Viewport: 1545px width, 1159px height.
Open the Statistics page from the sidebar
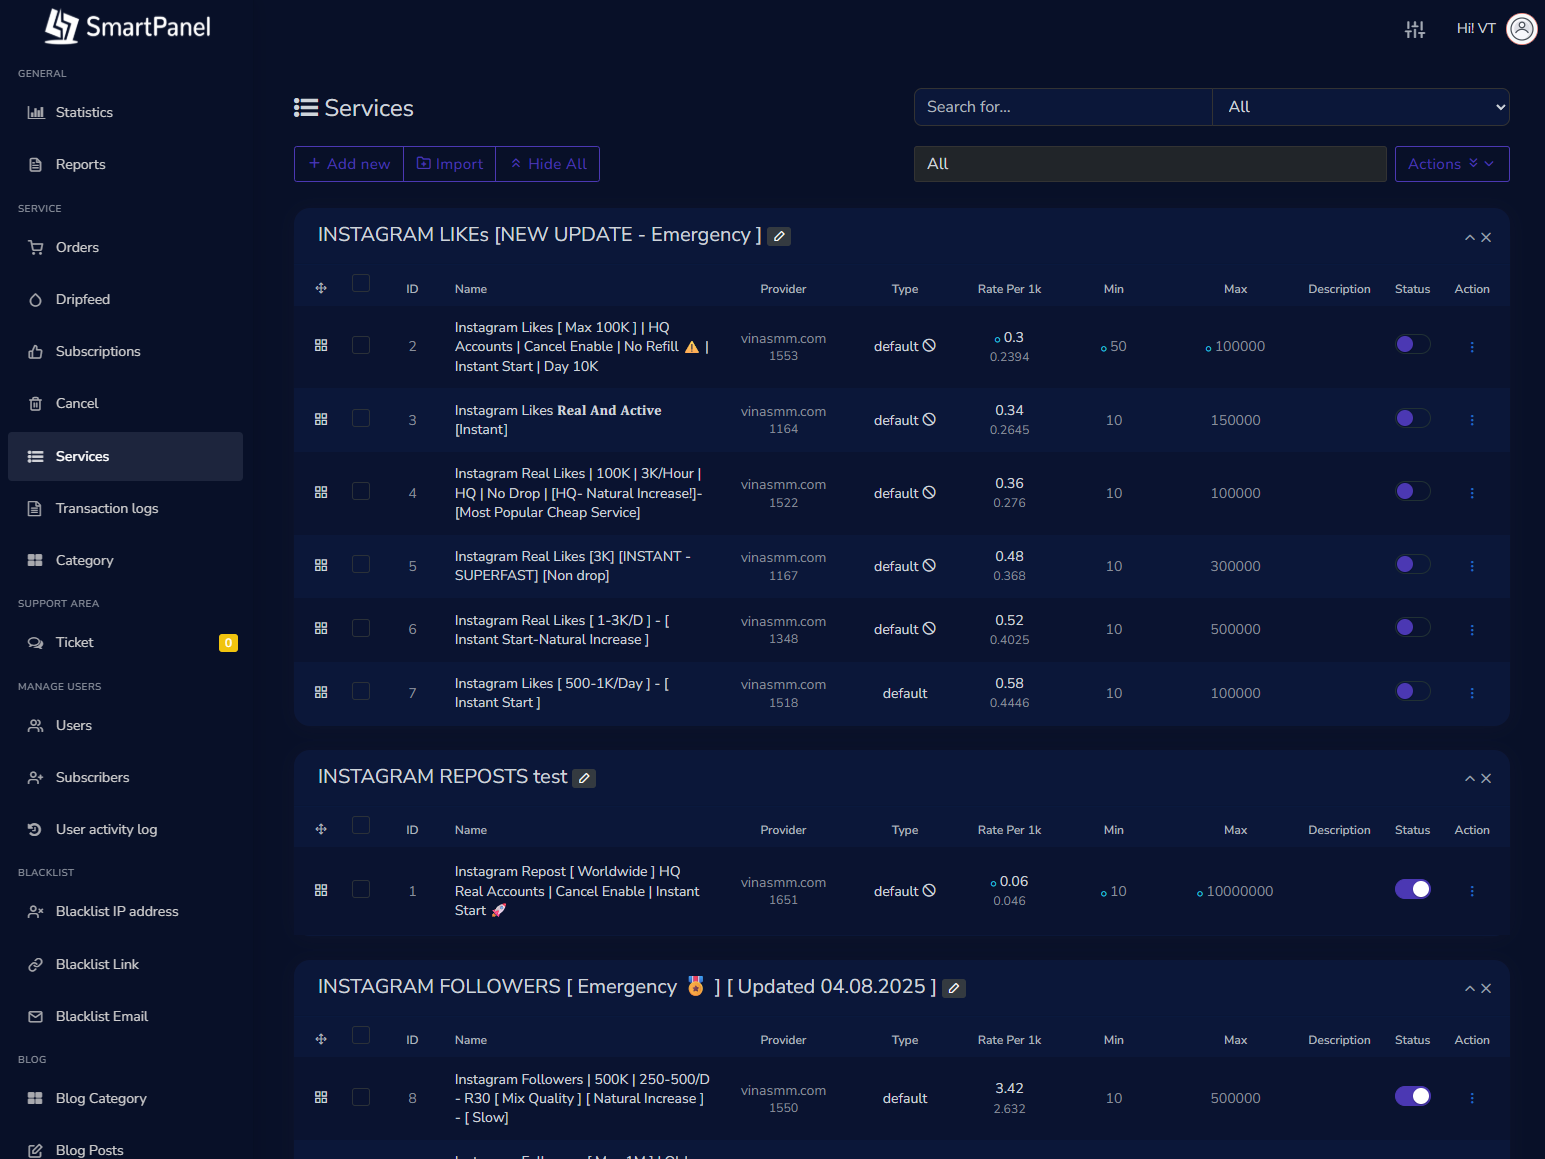pos(84,112)
